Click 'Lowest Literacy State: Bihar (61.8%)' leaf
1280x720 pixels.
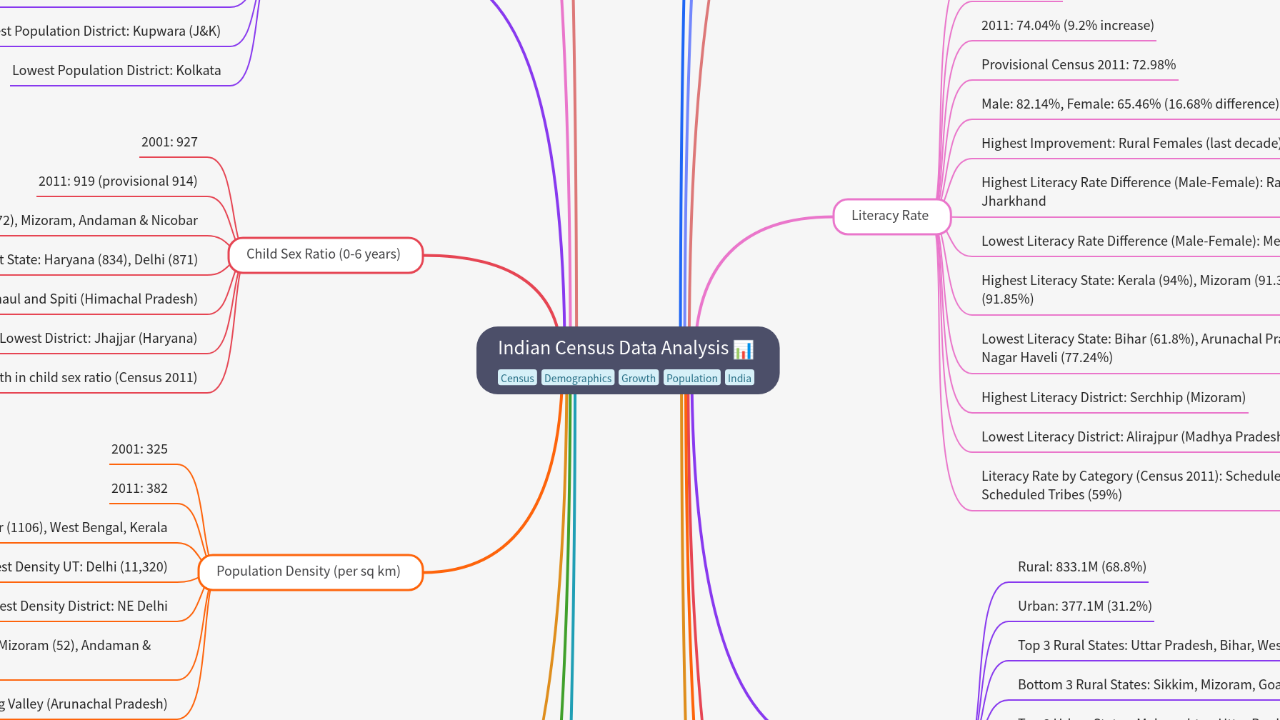1130,348
